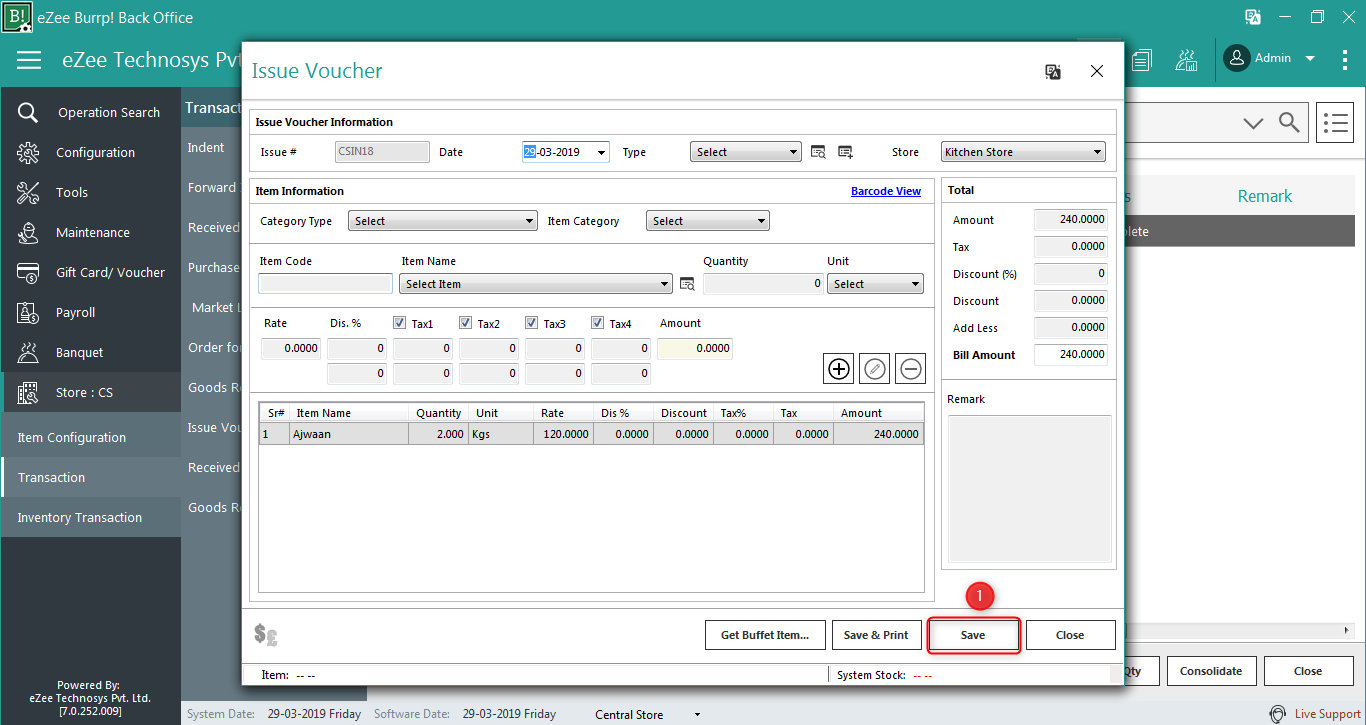The width and height of the screenshot is (1366, 725).
Task: Toggle the Tax4 checkbox
Action: pyautogui.click(x=598, y=323)
